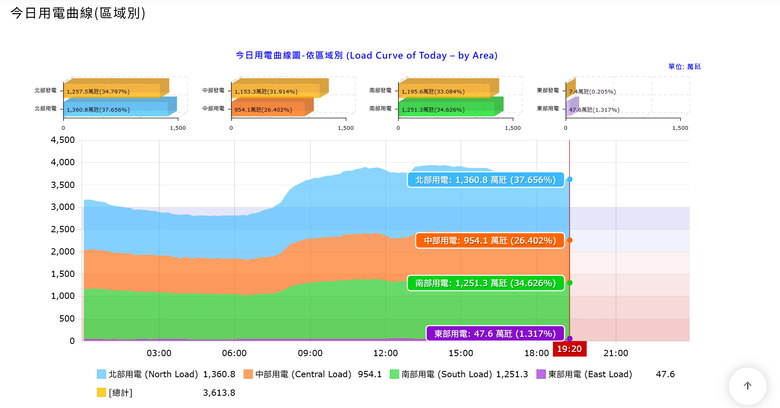
Task: Click the yellow [總計] legend swatch
Action: [x=101, y=393]
